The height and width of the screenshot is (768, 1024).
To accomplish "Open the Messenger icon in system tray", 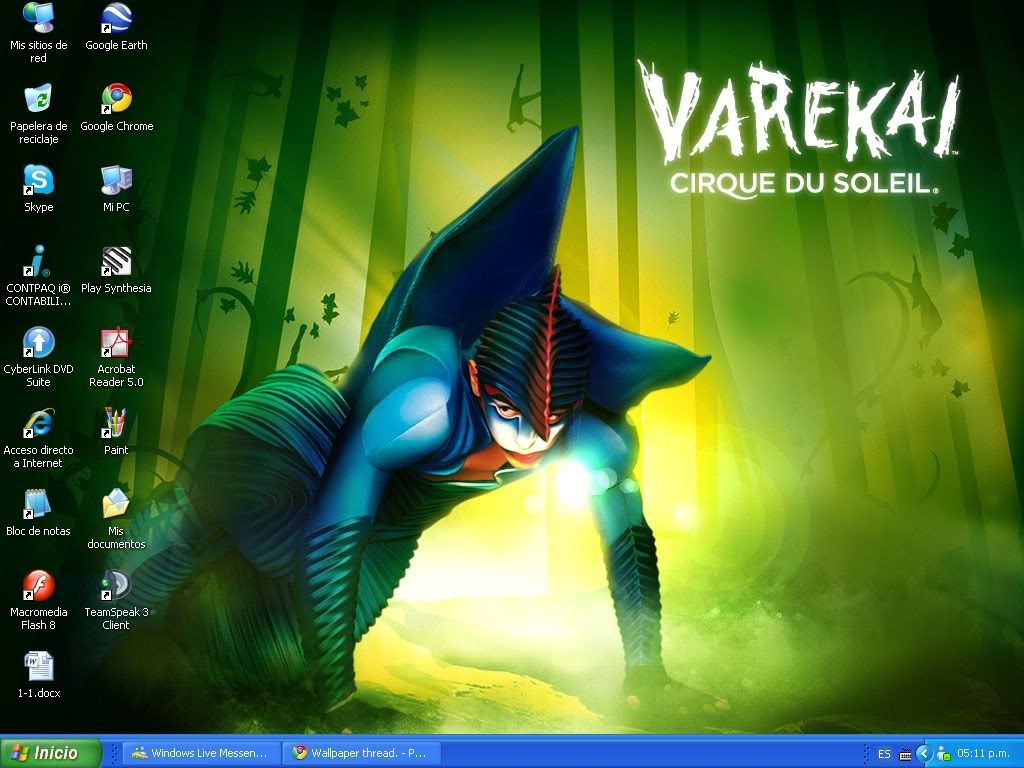I will (943, 754).
